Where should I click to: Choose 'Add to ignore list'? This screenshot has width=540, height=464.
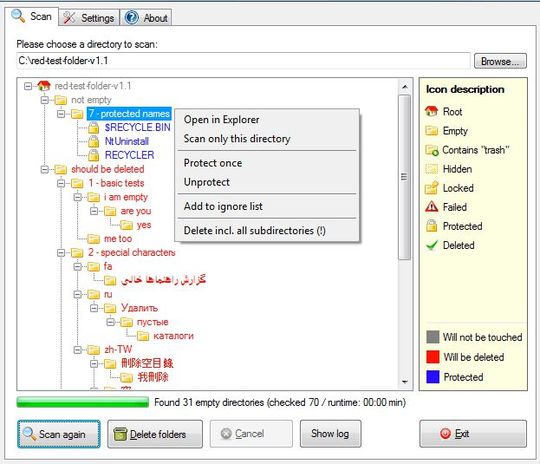pyautogui.click(x=267, y=206)
